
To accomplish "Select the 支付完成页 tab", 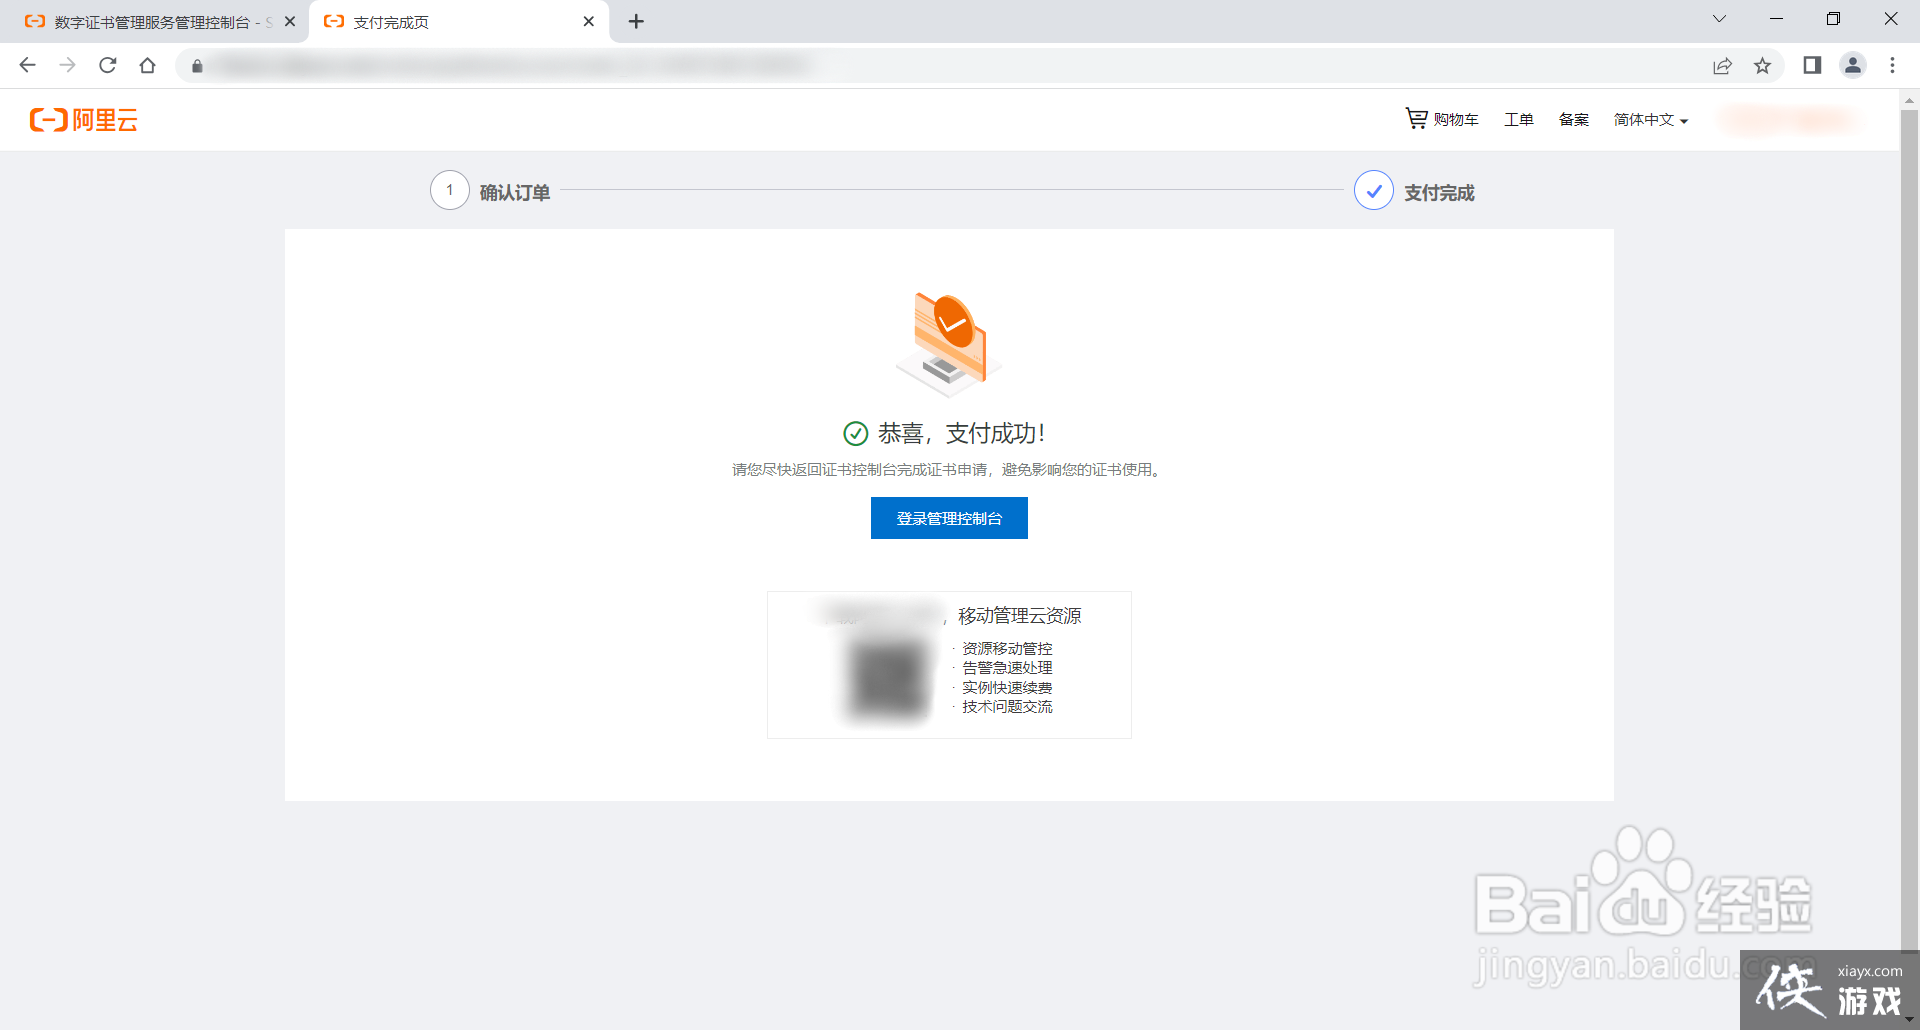I will (x=460, y=22).
